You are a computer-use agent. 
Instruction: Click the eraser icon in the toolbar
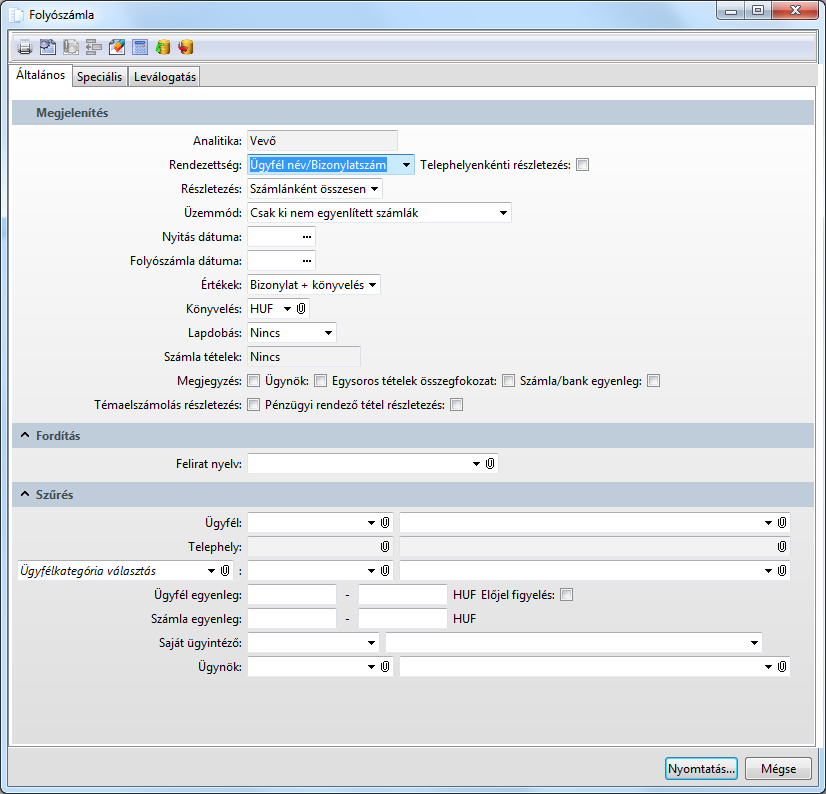tap(117, 47)
